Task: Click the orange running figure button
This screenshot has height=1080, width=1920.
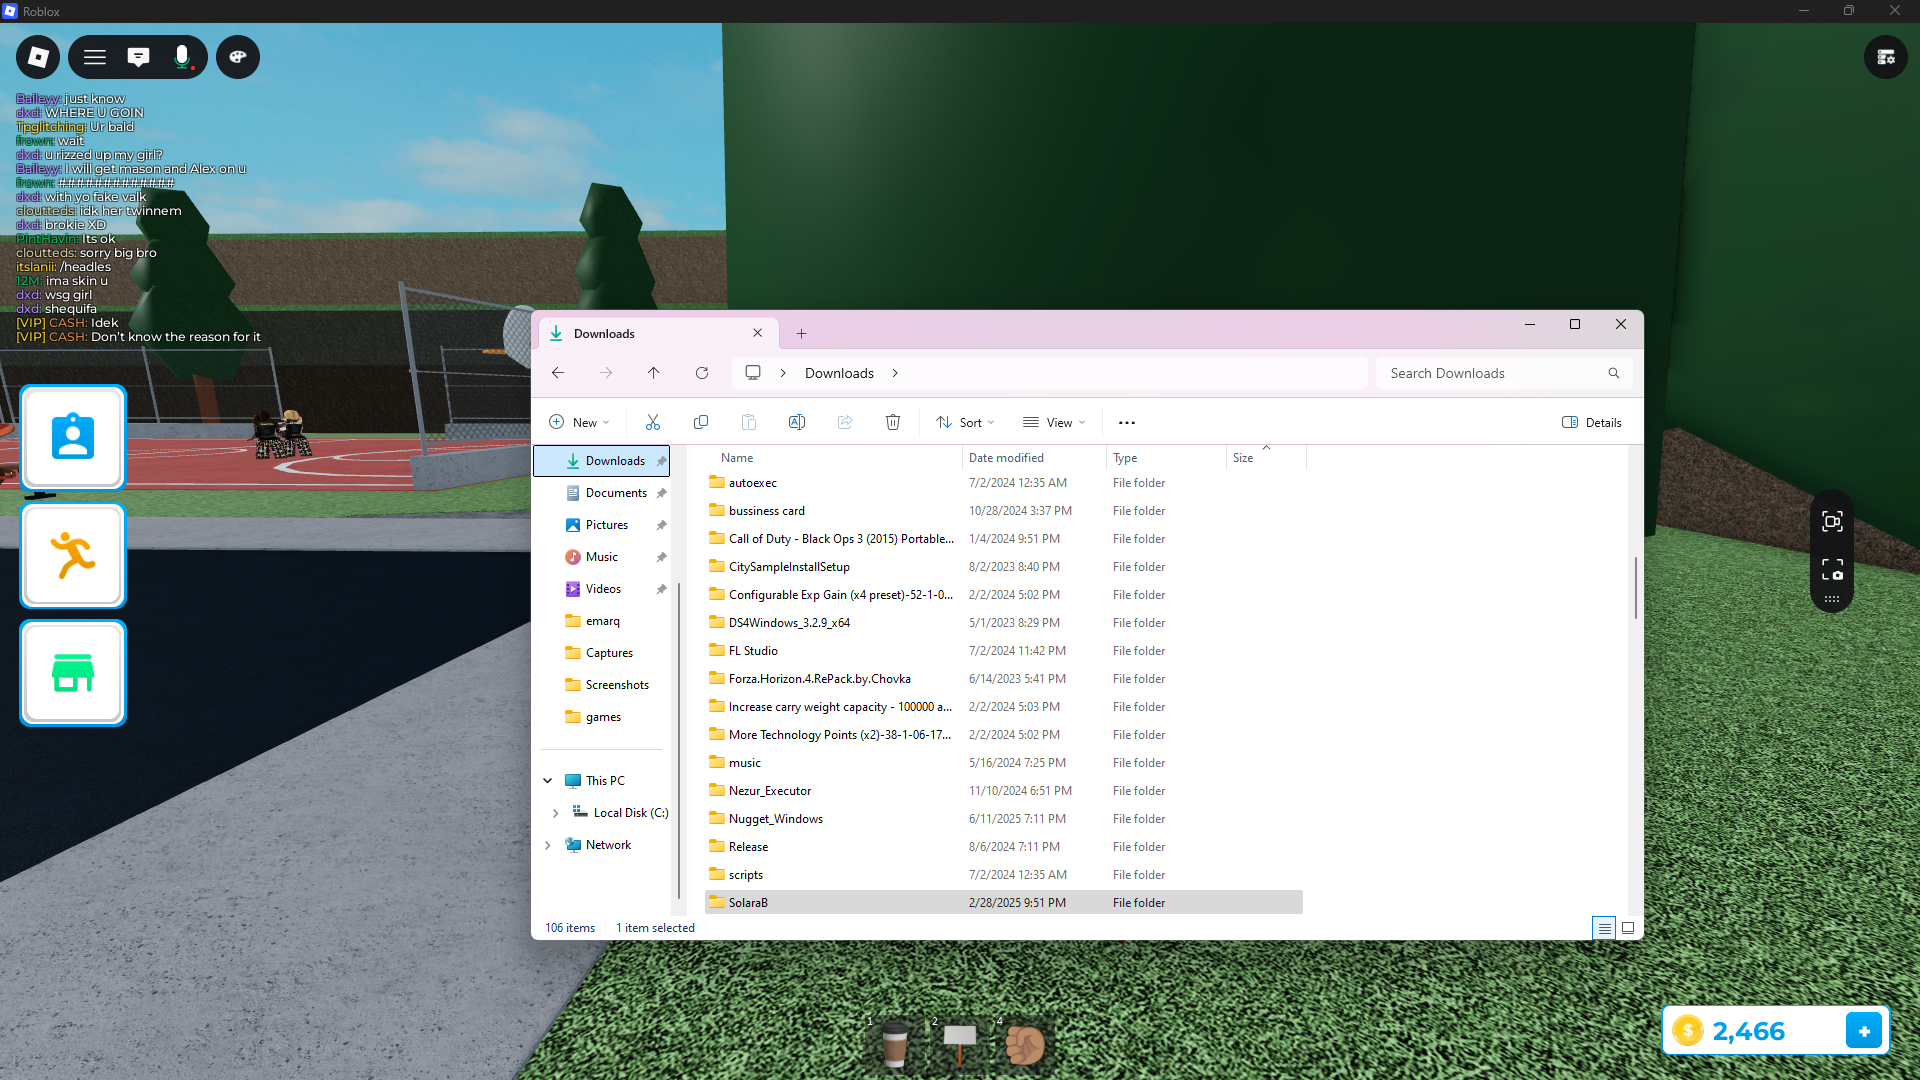Action: click(73, 555)
